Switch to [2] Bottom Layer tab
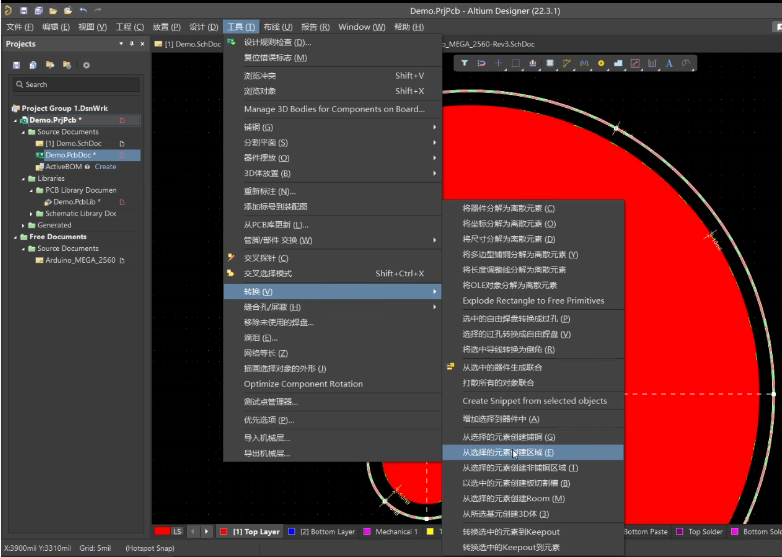This screenshot has width=782, height=557. click(x=322, y=532)
